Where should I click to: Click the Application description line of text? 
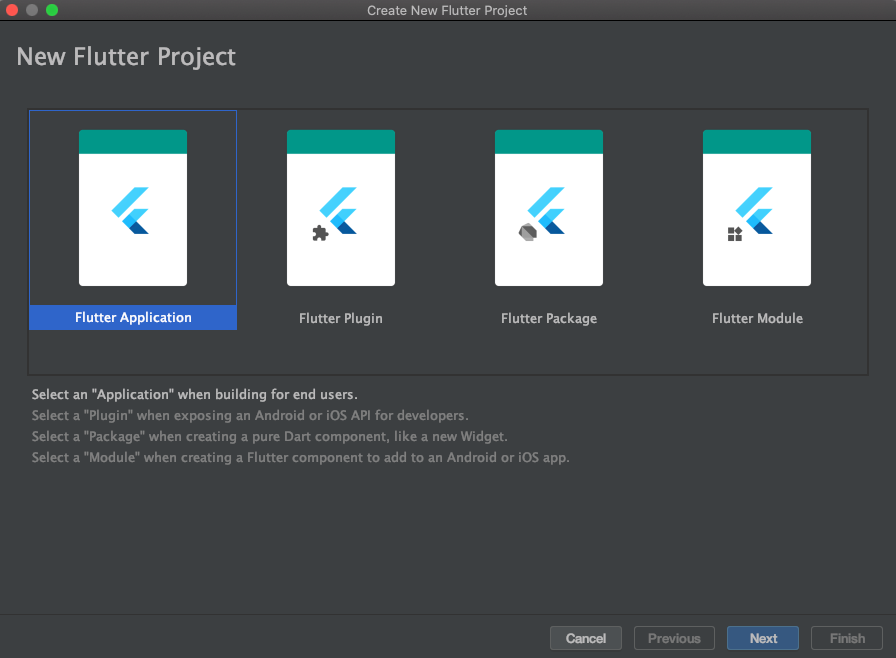tap(194, 395)
